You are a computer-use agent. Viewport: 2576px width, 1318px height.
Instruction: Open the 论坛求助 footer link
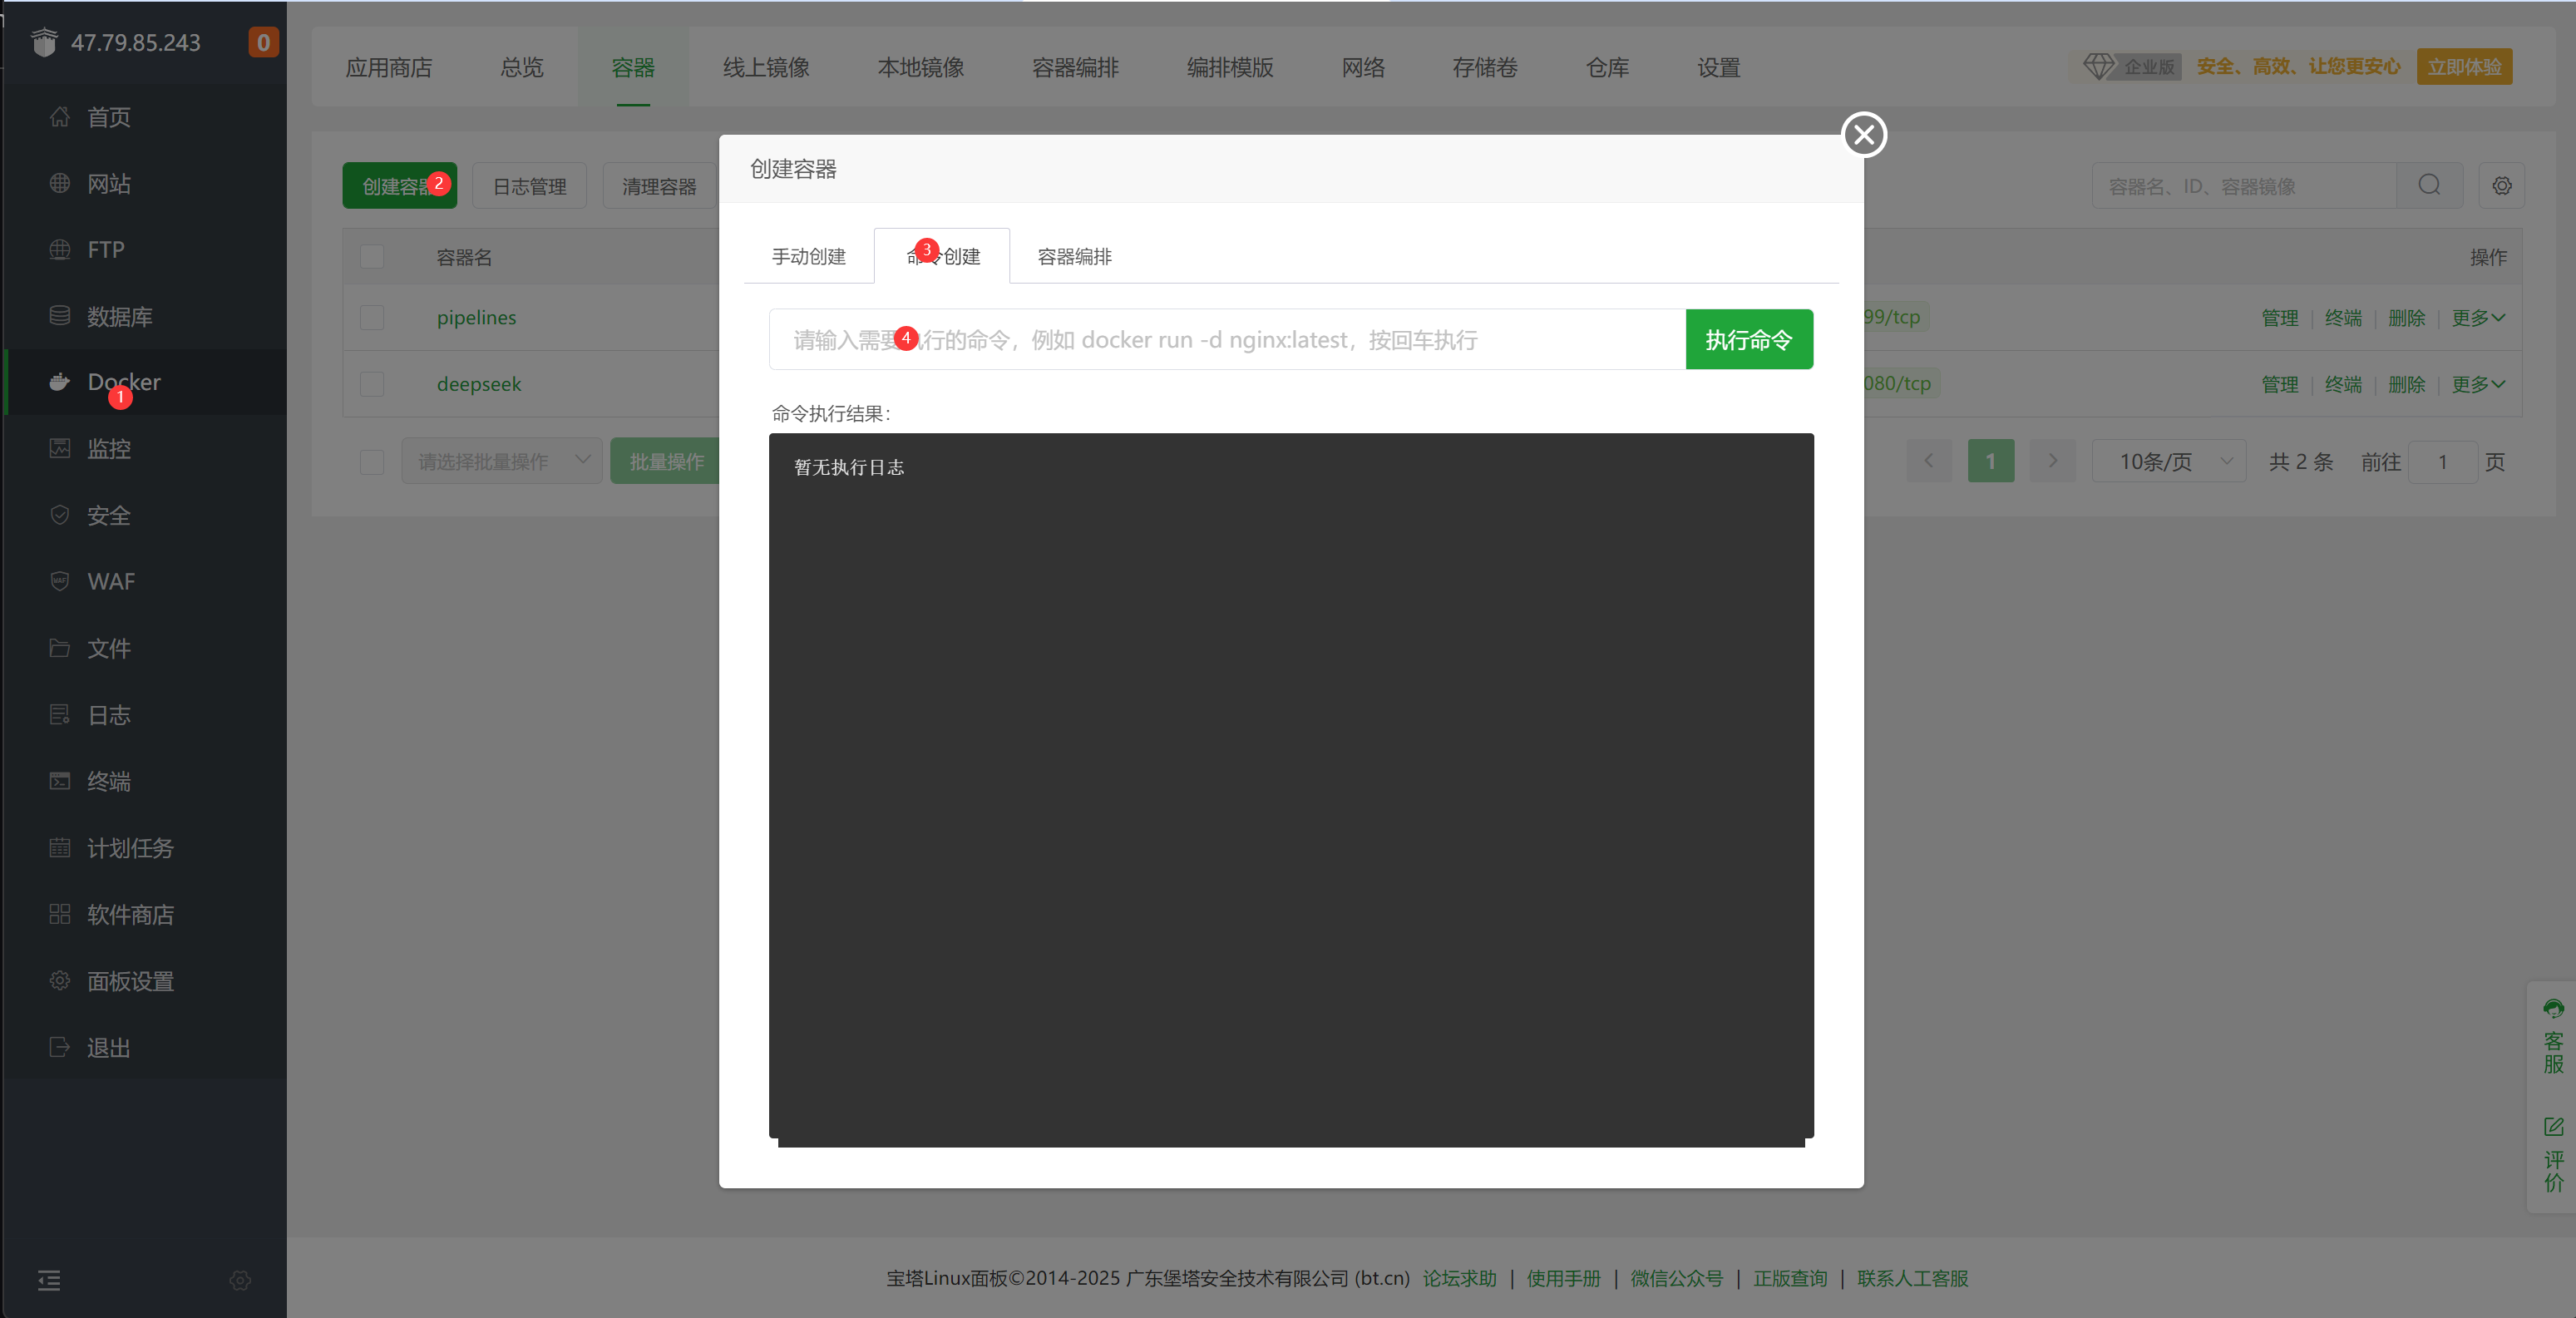pos(1459,1278)
